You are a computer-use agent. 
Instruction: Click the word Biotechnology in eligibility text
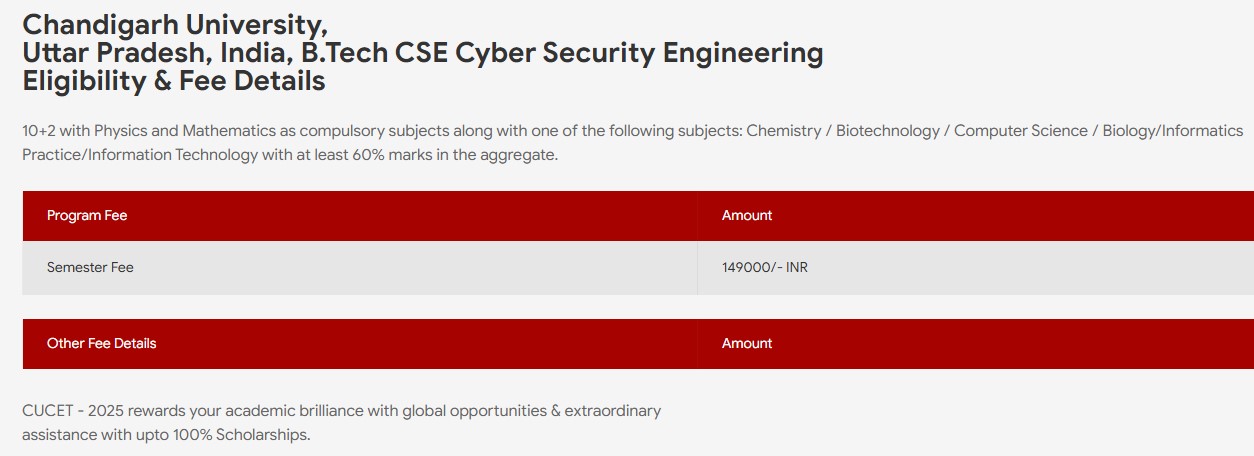pyautogui.click(x=888, y=131)
